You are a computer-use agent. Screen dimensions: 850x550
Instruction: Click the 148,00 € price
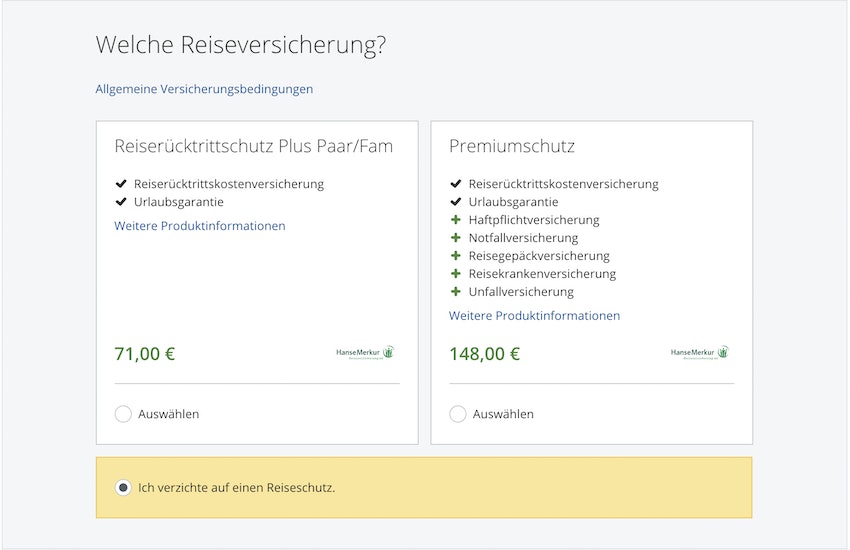click(484, 354)
